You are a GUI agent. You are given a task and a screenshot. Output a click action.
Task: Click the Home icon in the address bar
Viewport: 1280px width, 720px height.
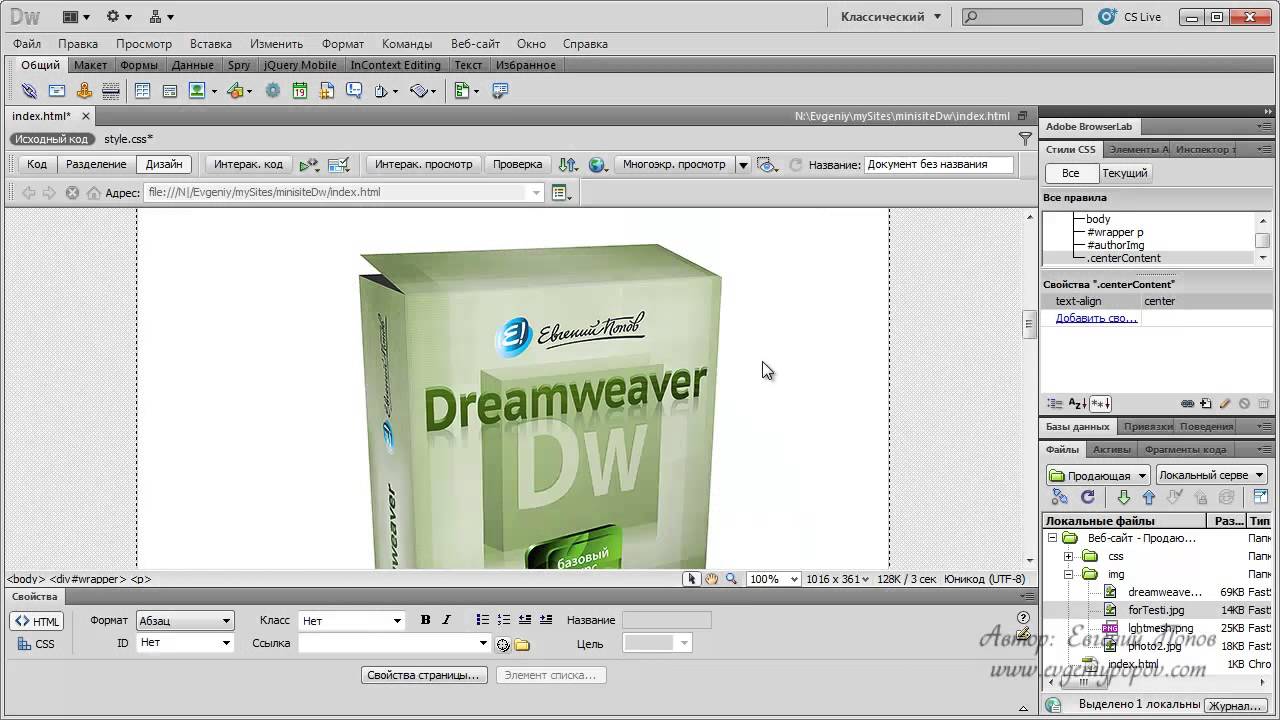pos(94,193)
